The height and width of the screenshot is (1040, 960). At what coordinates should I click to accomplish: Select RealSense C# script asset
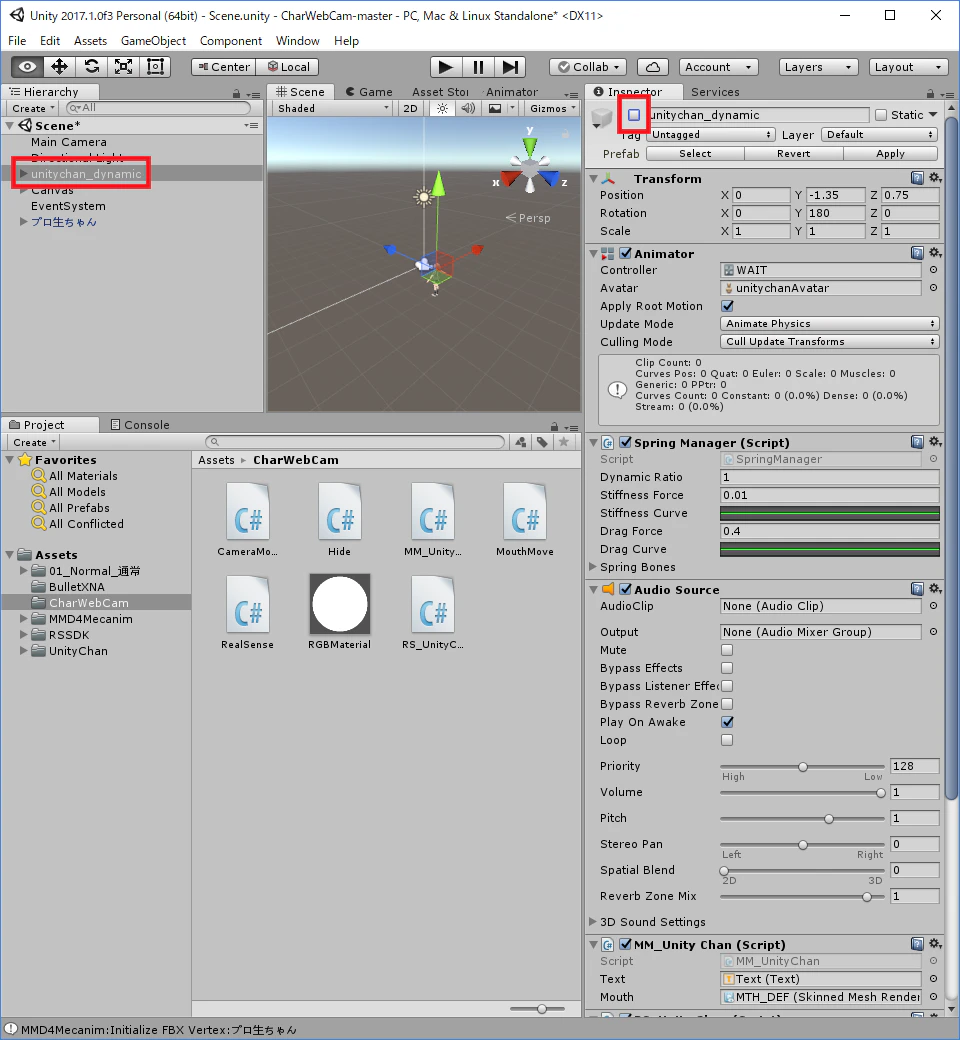click(247, 612)
